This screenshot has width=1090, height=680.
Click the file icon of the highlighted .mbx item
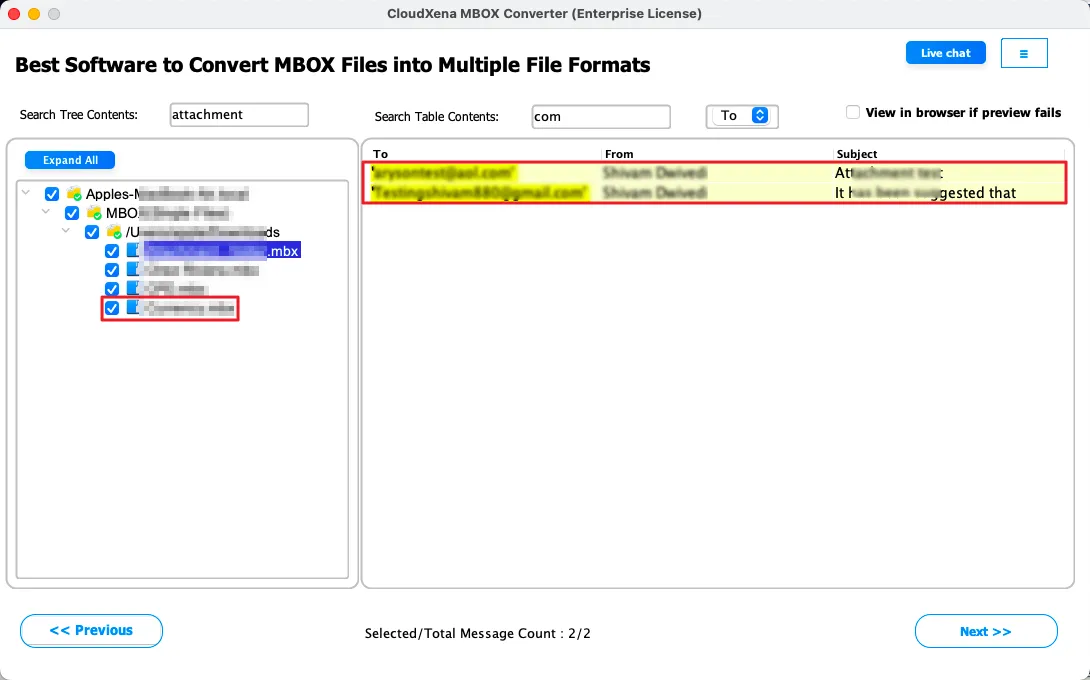(x=133, y=251)
